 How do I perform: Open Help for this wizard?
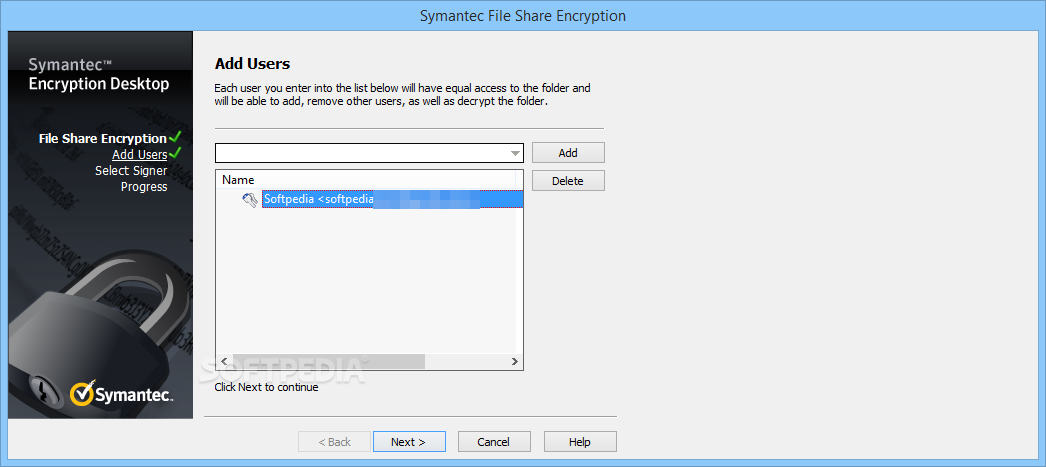point(580,442)
